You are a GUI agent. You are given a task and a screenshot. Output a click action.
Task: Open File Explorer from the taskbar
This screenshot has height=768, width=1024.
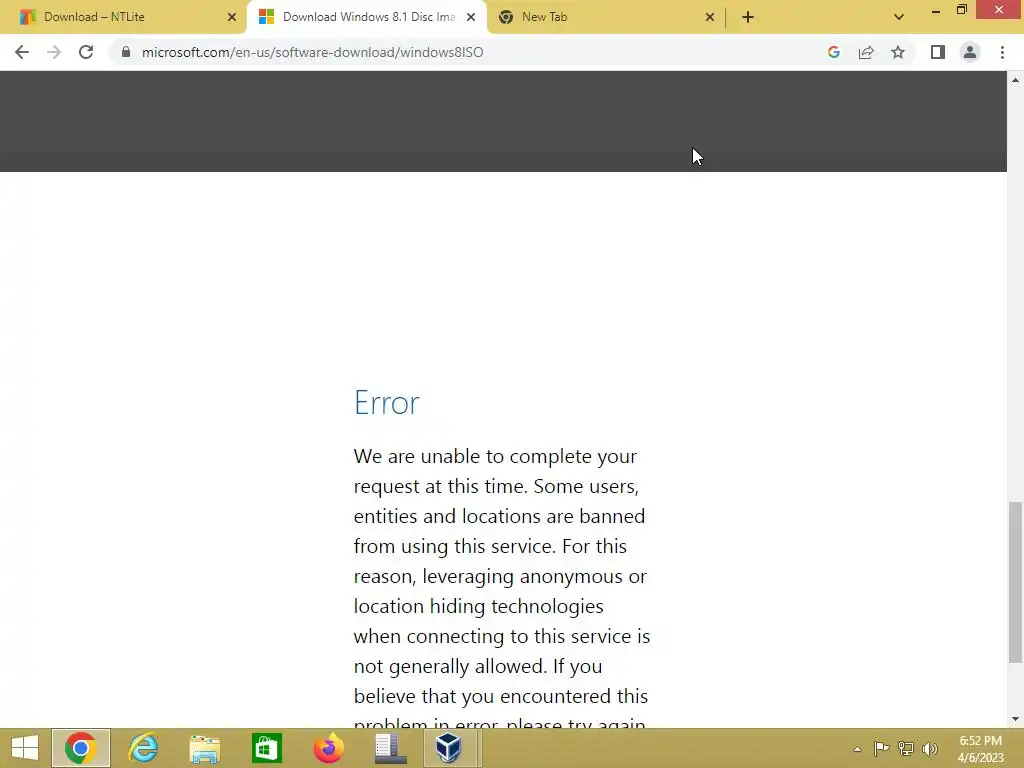pos(204,748)
